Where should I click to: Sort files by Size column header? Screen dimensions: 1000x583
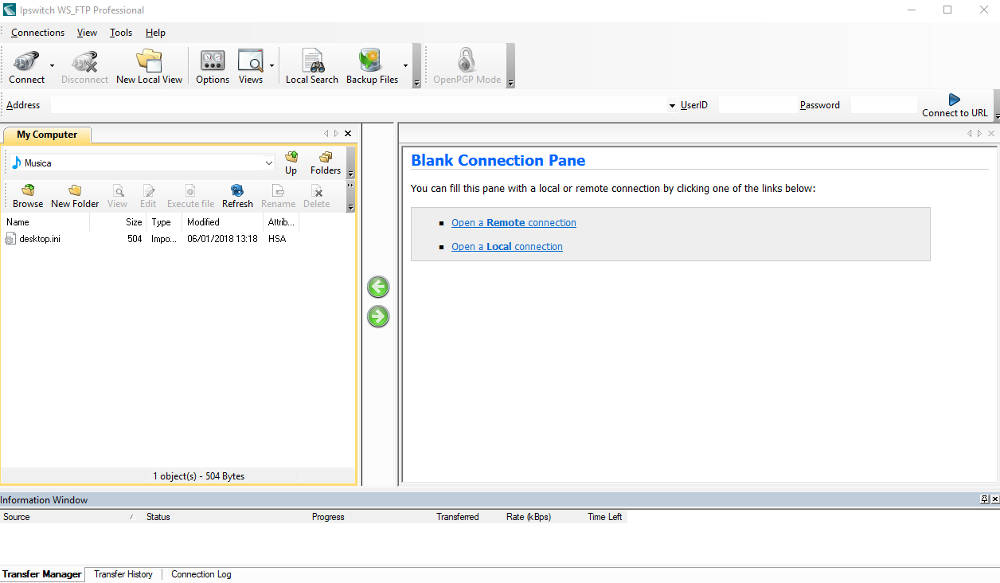pyautogui.click(x=118, y=222)
